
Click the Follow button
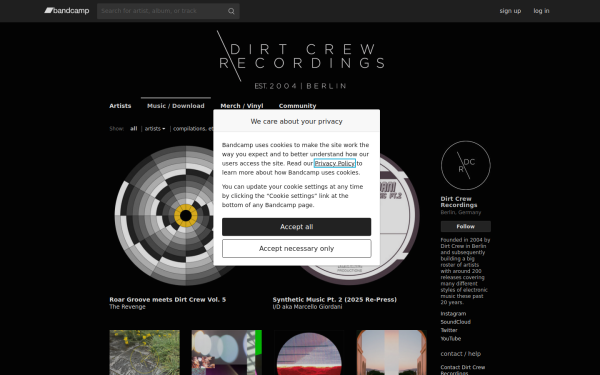click(465, 227)
